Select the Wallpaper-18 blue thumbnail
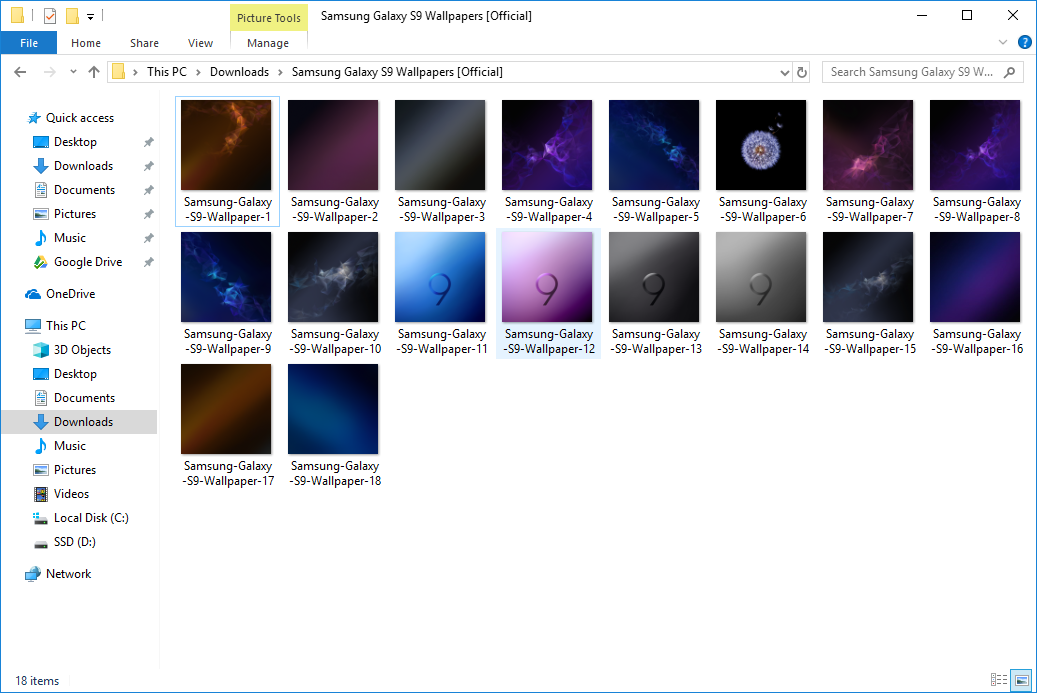The height and width of the screenshot is (693, 1037). (x=333, y=409)
